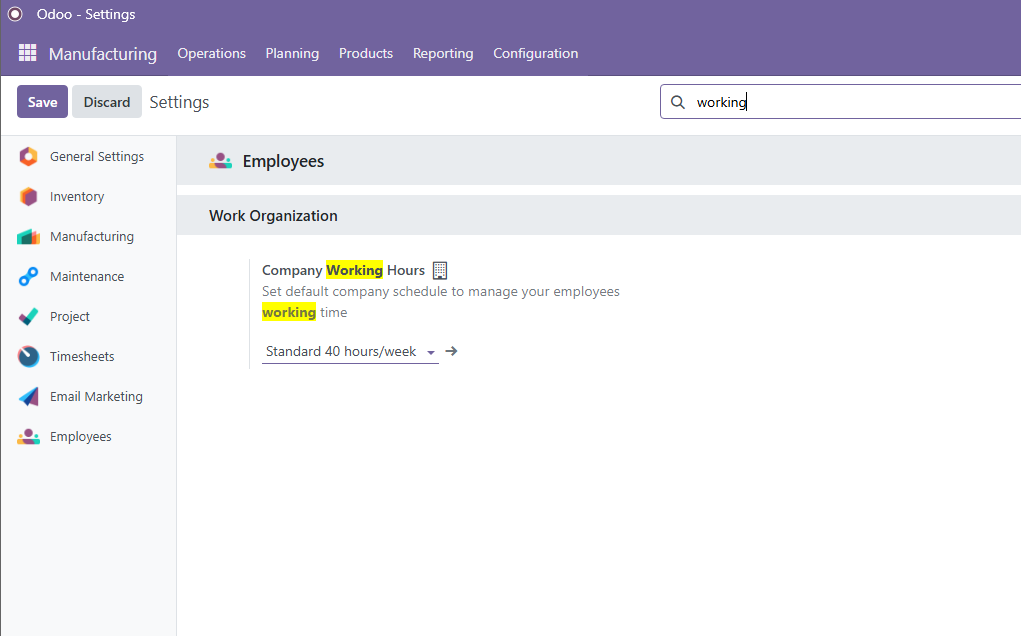Click into the settings search field

click(x=850, y=102)
